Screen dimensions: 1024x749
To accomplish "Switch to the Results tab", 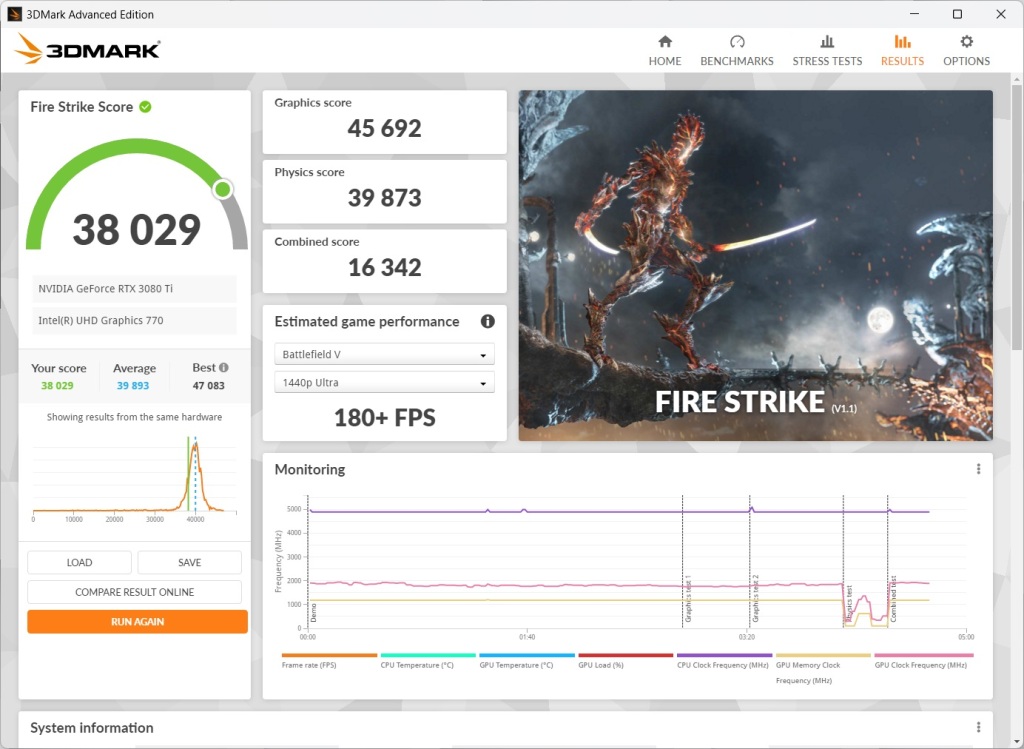I will 902,49.
